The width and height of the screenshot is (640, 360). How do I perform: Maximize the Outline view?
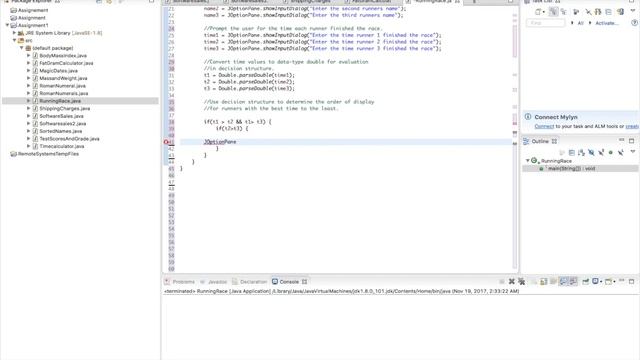coord(631,141)
